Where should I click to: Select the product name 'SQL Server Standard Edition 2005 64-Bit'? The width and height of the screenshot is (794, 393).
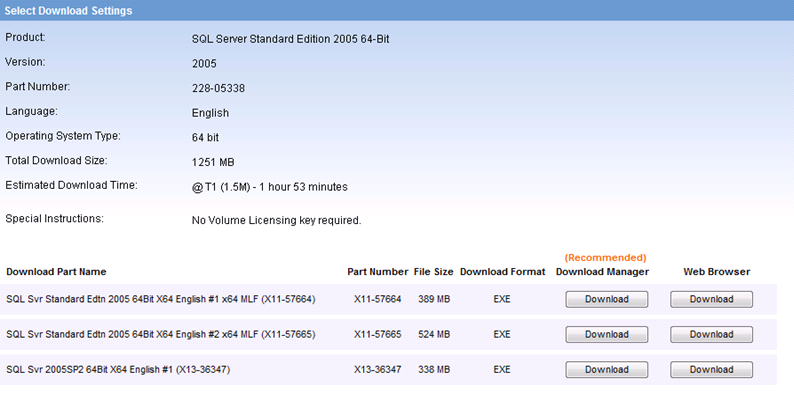291,40
